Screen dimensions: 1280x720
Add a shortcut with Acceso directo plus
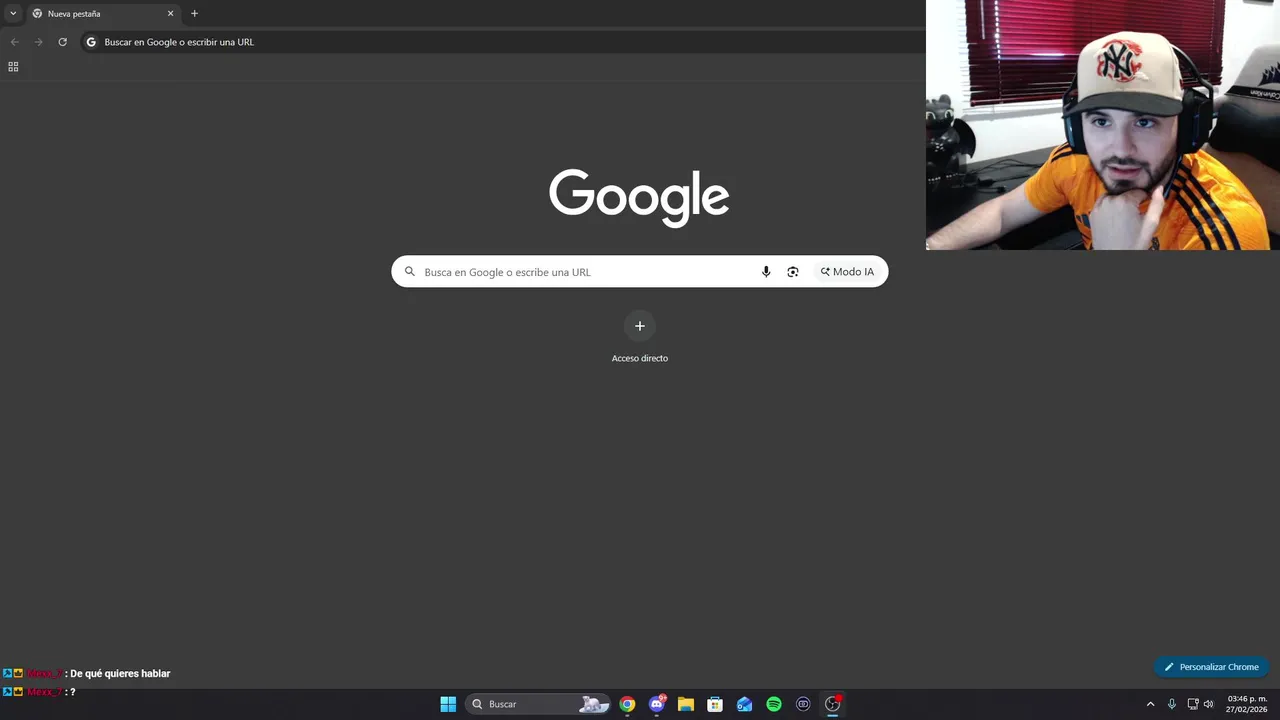(640, 326)
